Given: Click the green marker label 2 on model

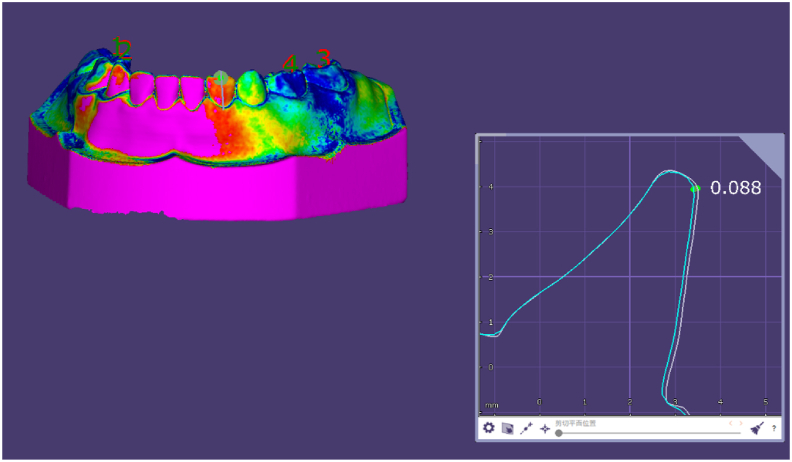Looking at the screenshot, I should click(x=123, y=48).
